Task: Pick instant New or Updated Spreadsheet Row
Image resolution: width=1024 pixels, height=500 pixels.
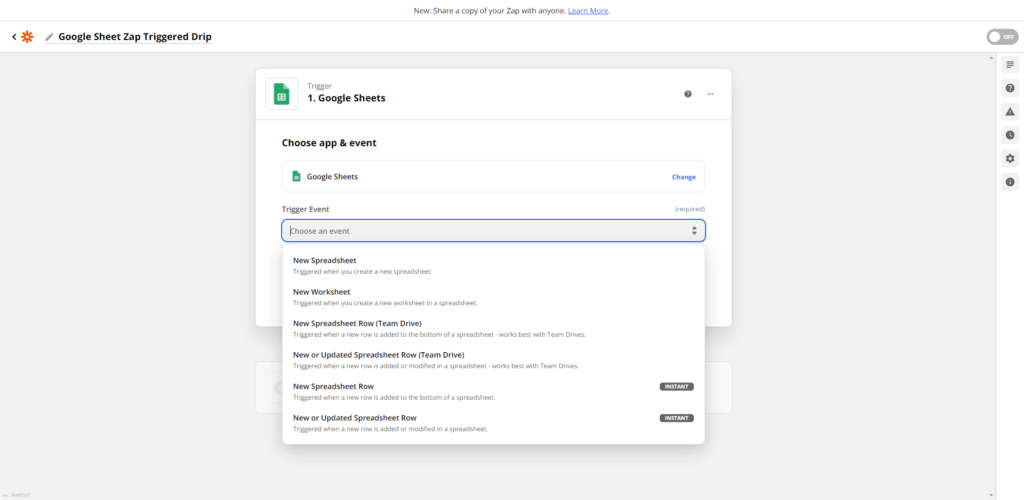Action: click(x=493, y=423)
